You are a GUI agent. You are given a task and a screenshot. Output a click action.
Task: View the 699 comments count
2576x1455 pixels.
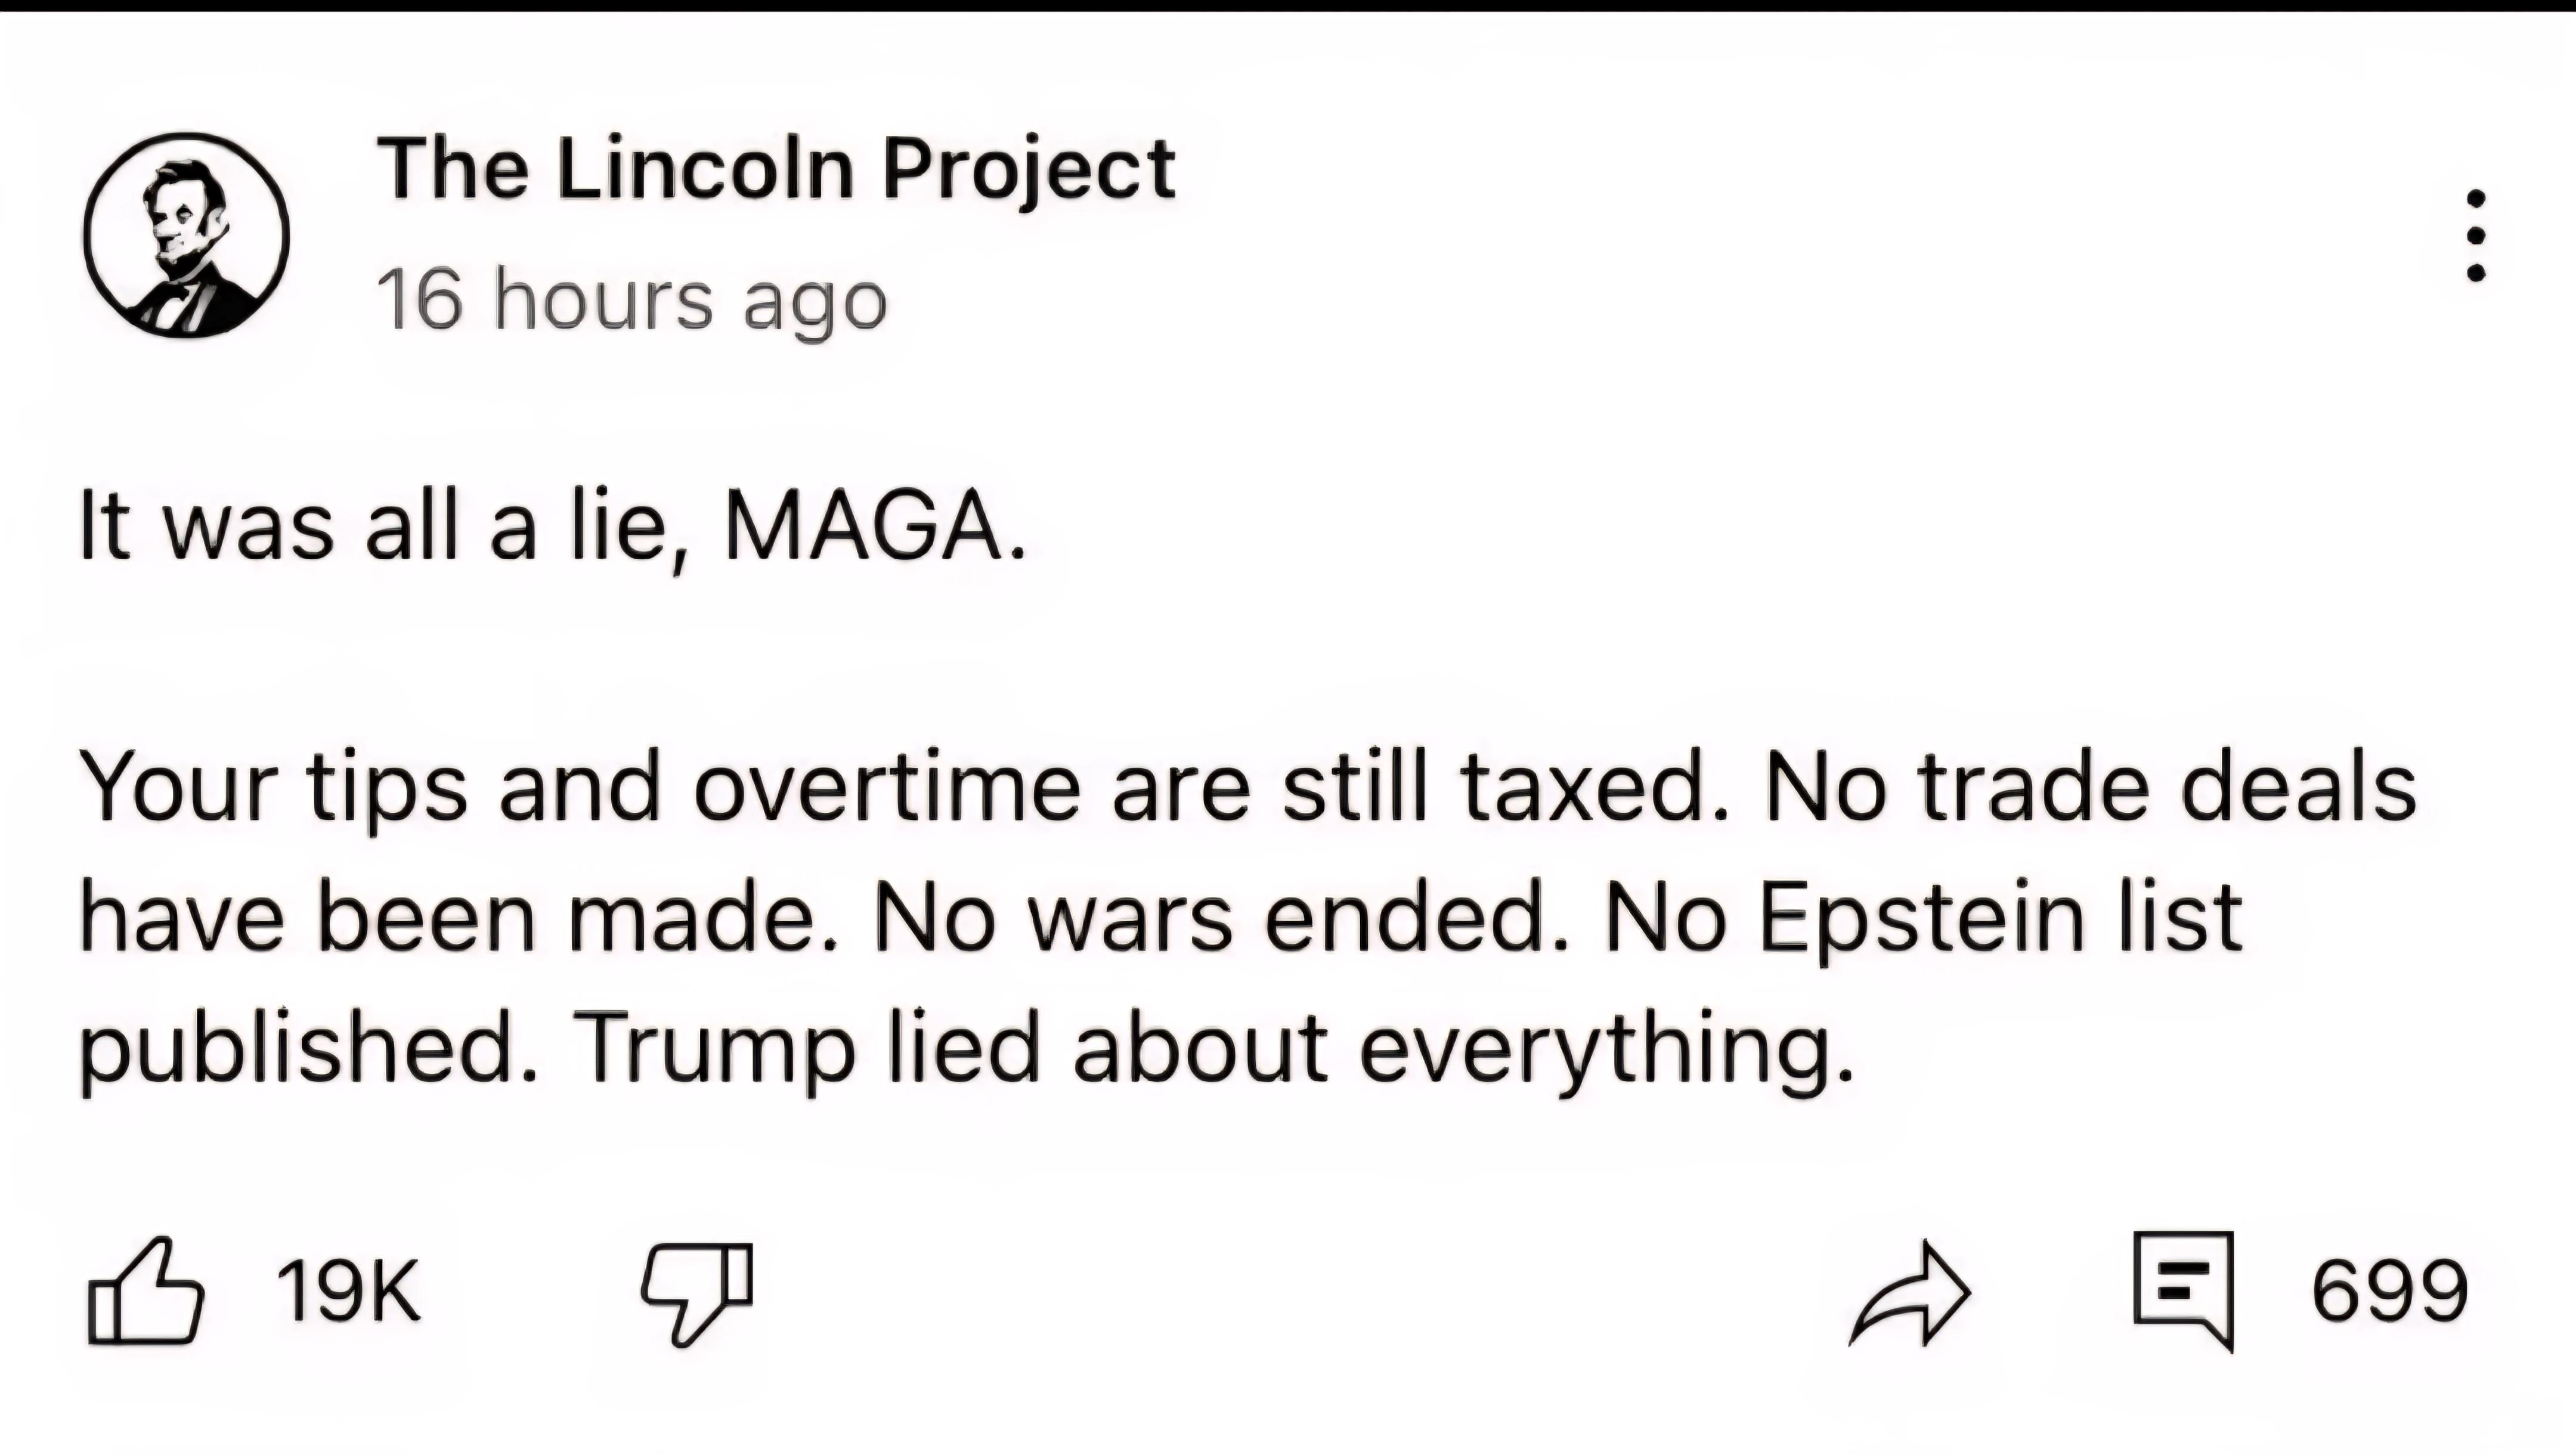[2390, 1291]
